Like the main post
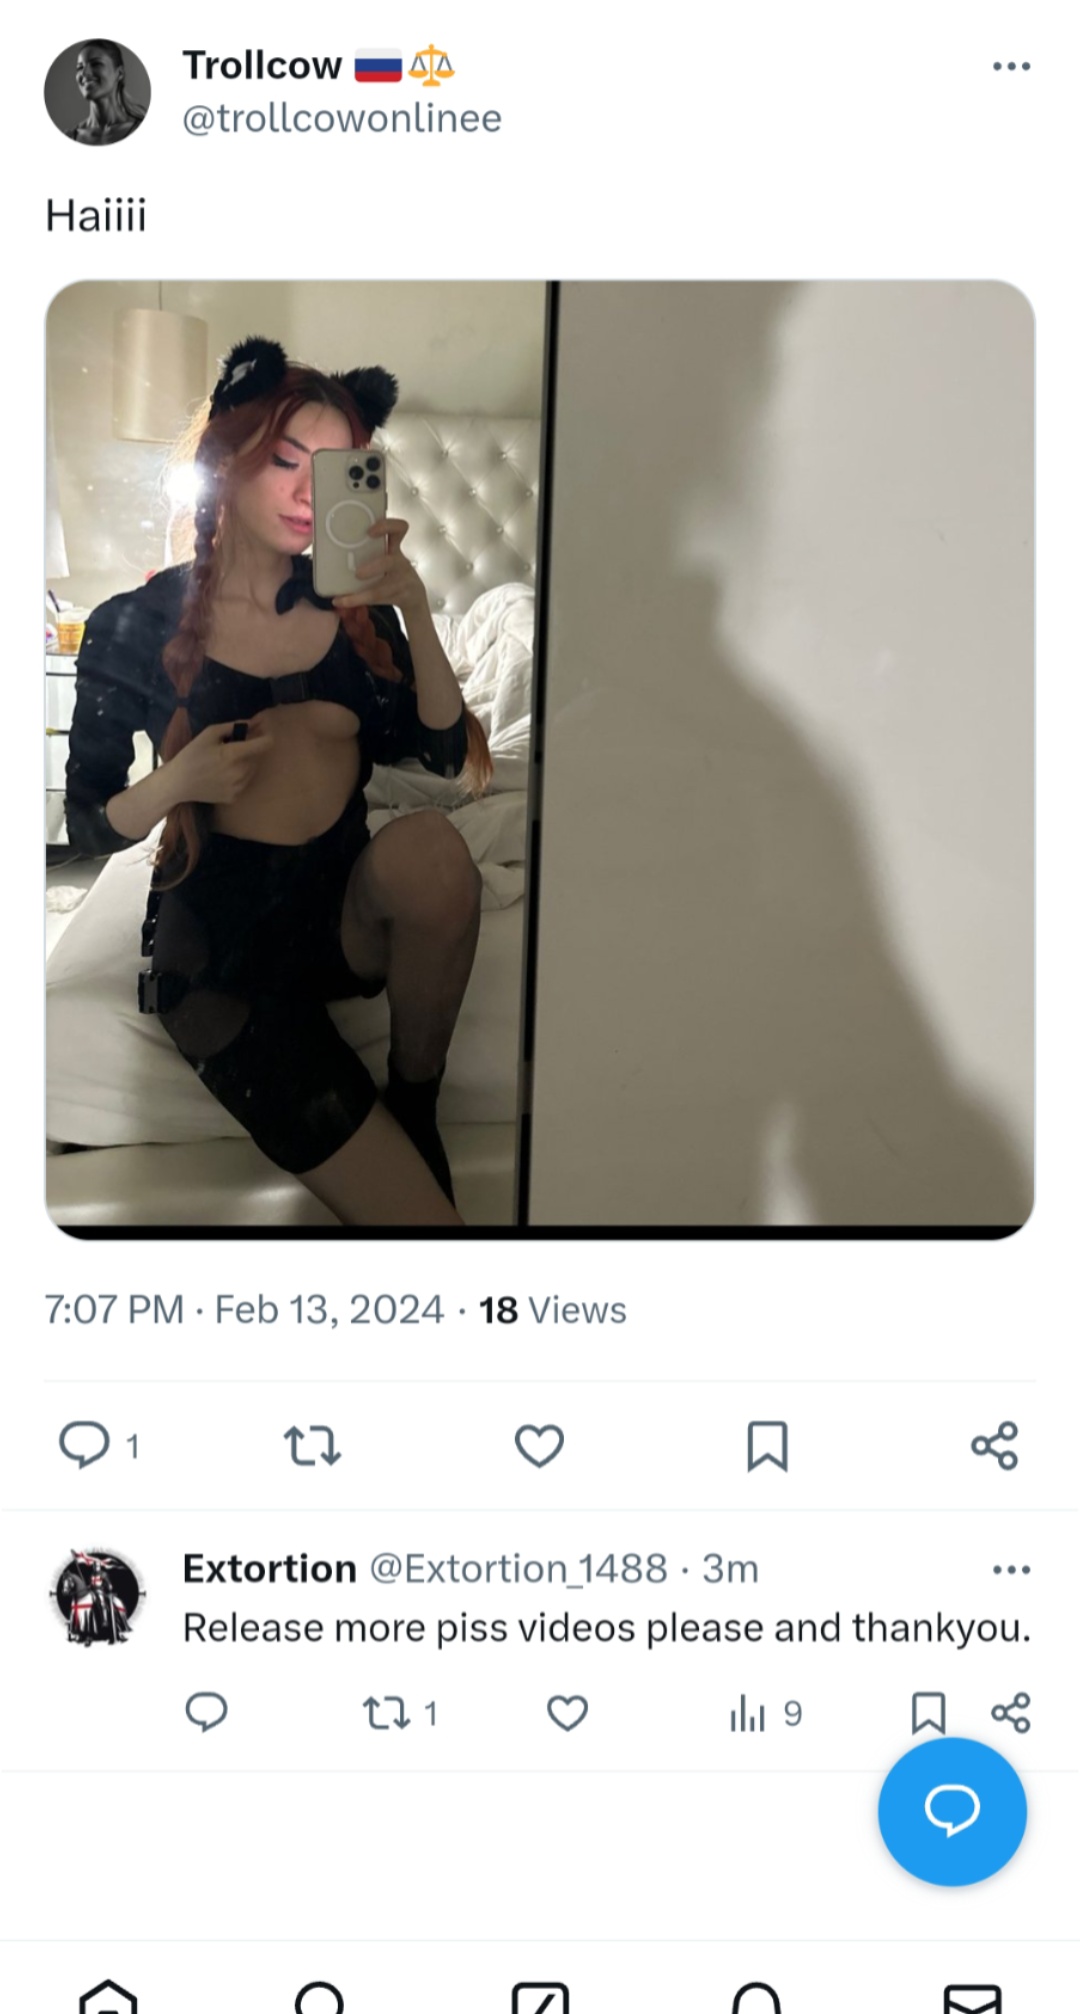Screen dimensions: 1080x2014 pos(539,1446)
